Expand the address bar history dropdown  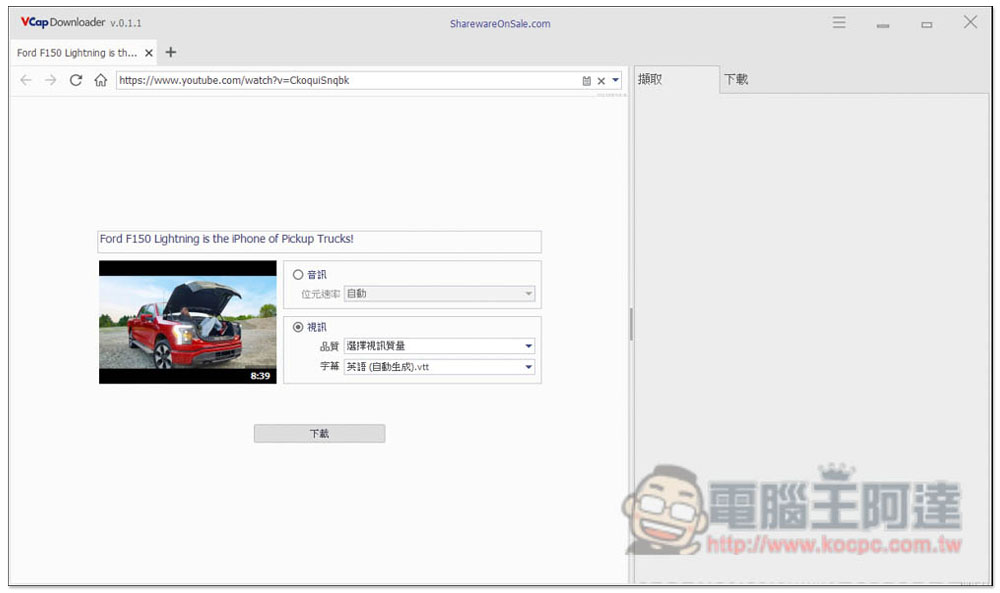(615, 80)
